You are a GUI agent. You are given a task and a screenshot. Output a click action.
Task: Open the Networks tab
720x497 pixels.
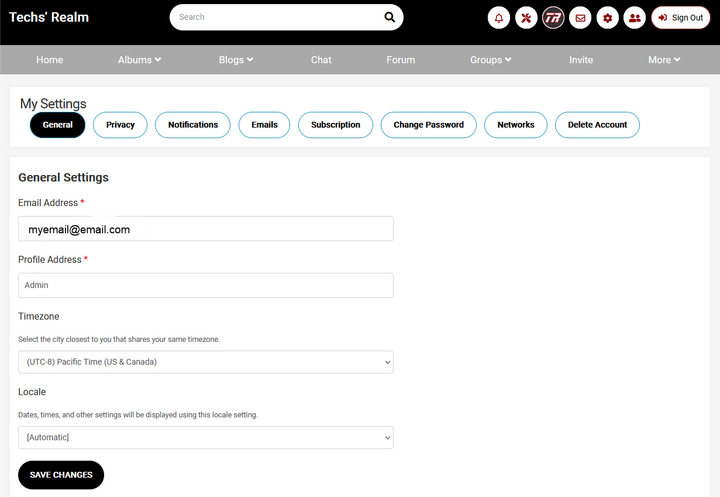point(516,125)
